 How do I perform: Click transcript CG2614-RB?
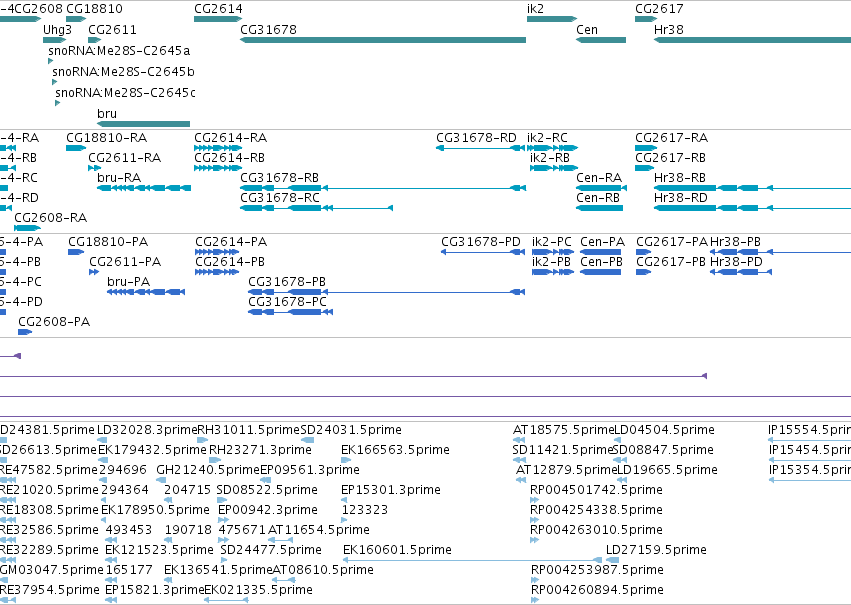230,158
